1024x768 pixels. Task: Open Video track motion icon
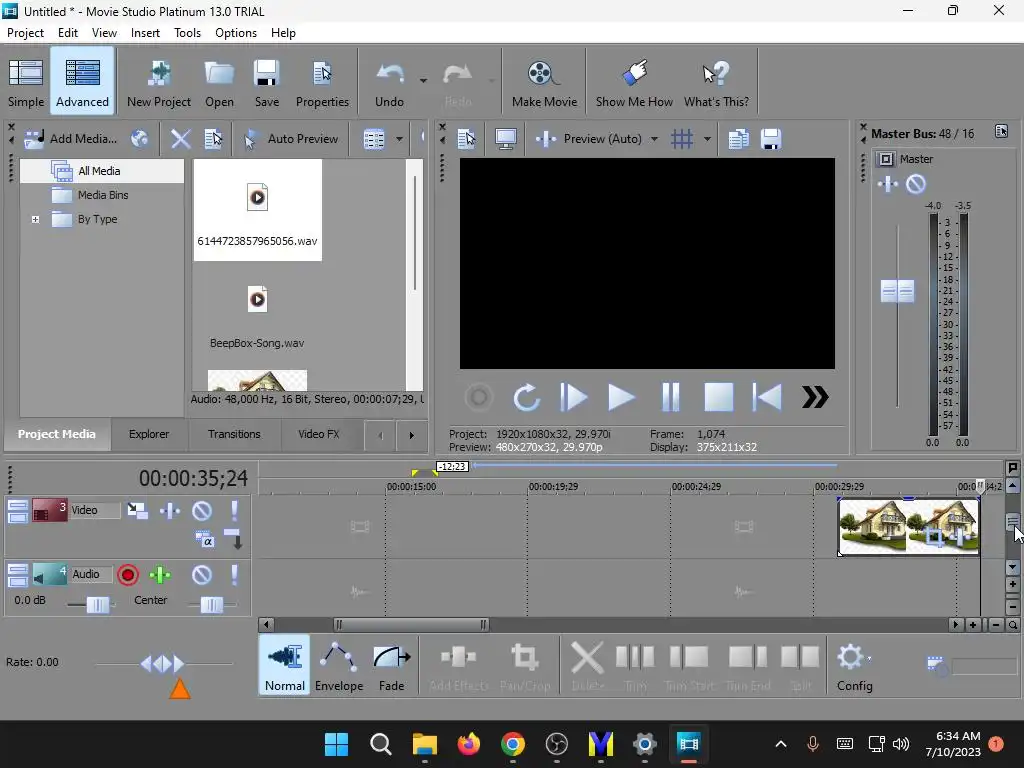pyautogui.click(x=137, y=510)
